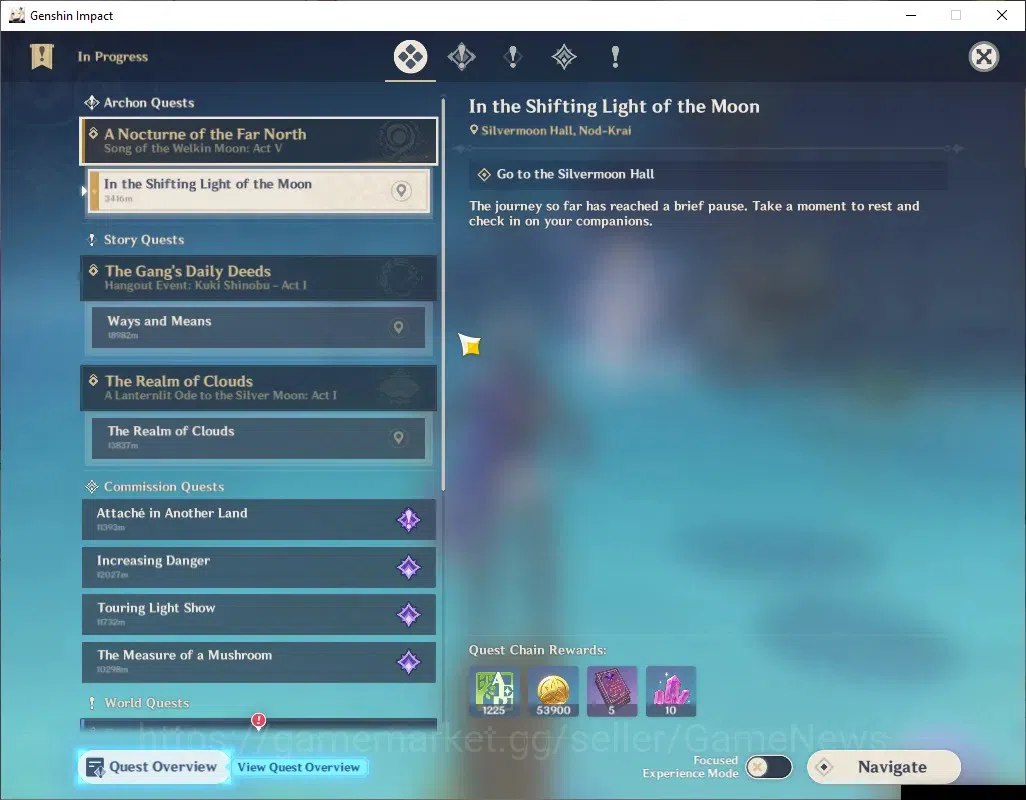Select In the Shifting Light of the Moon
Viewport: 1026px width, 800px height.
click(x=259, y=190)
